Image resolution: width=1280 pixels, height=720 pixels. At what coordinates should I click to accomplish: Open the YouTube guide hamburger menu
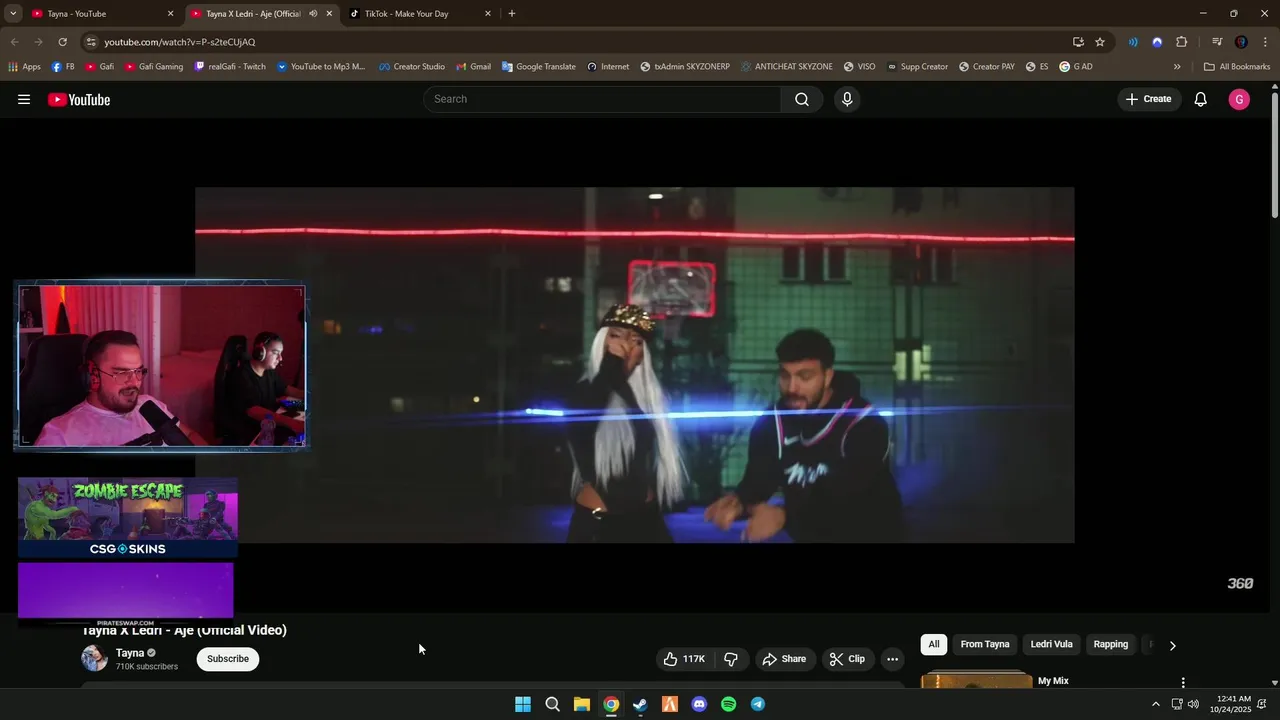click(x=24, y=99)
